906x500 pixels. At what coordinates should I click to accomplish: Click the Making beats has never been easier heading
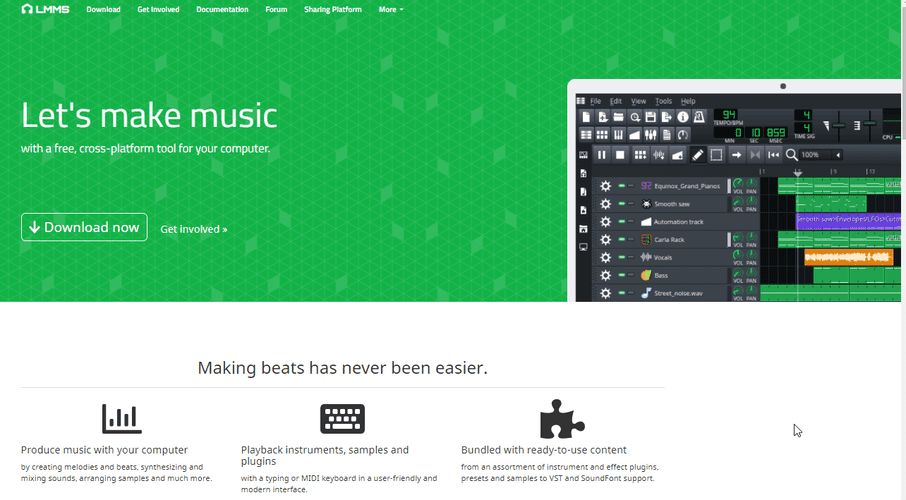click(x=343, y=368)
